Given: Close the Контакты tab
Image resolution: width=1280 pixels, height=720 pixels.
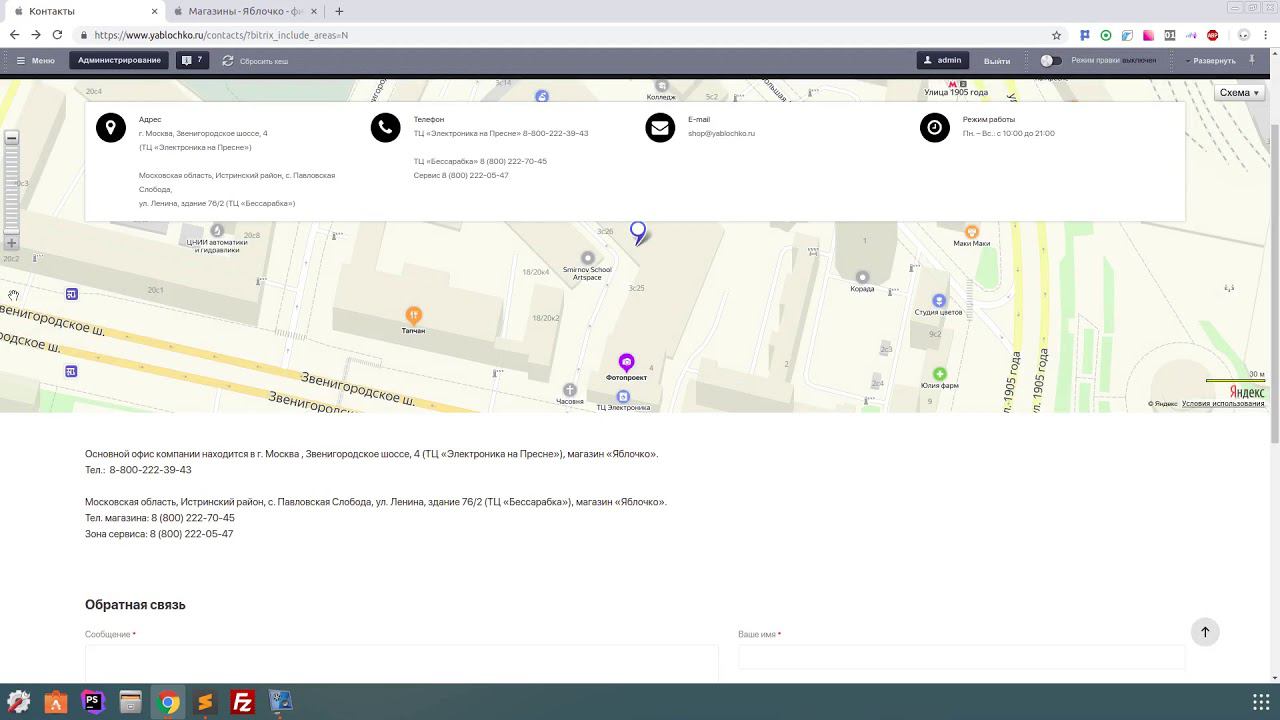Looking at the screenshot, I should point(153,11).
